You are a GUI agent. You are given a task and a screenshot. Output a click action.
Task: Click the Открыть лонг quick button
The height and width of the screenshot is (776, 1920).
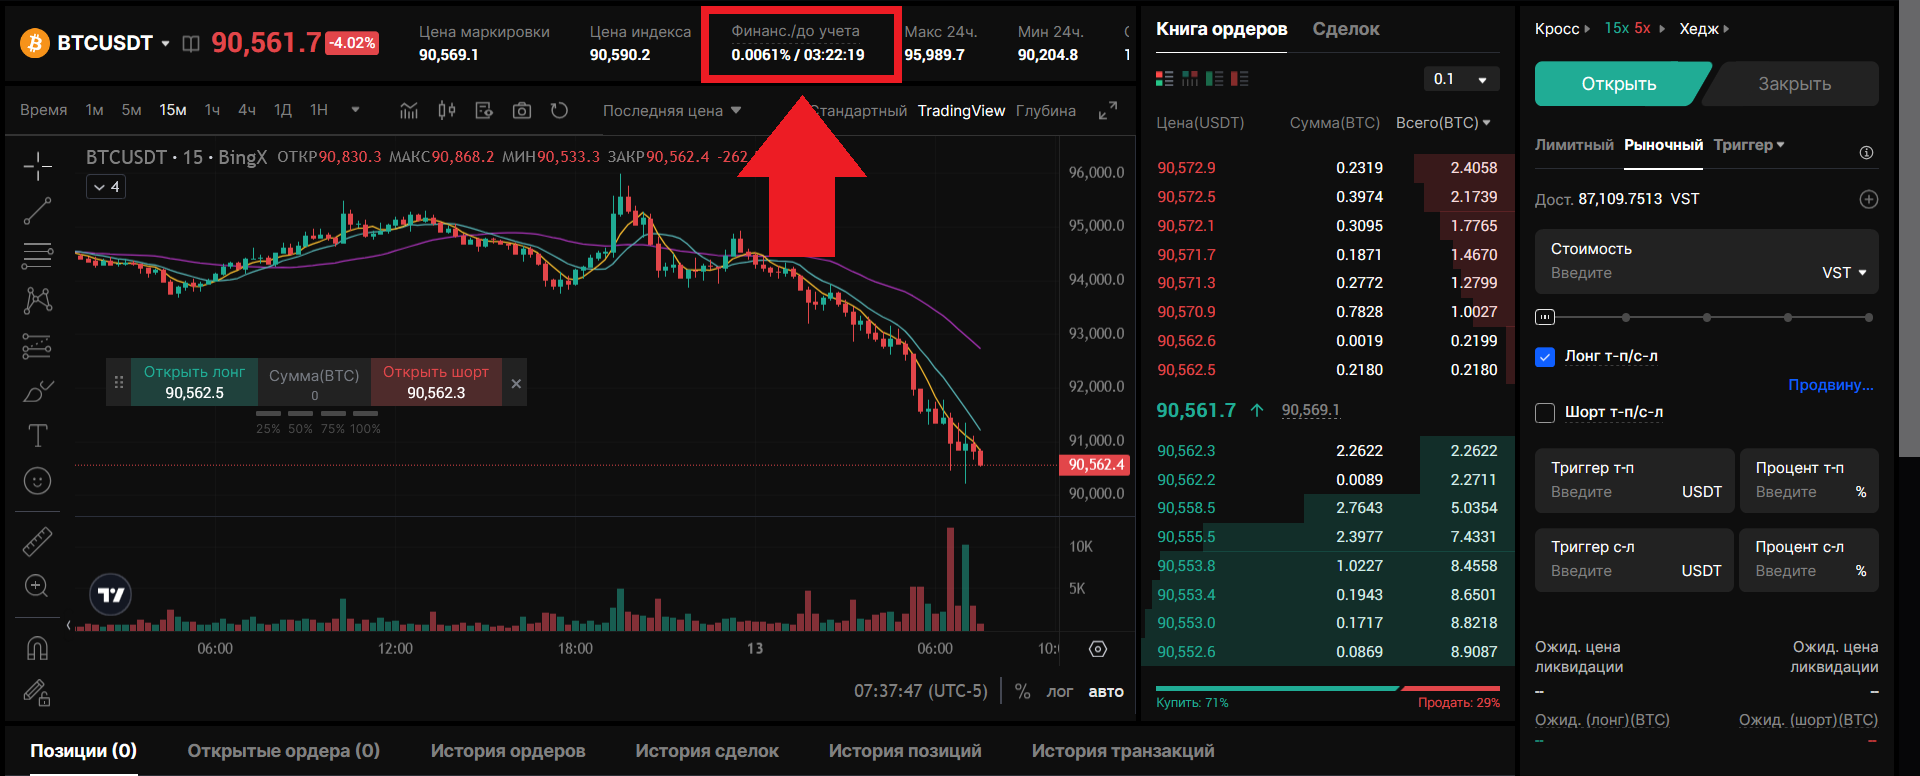pos(194,382)
